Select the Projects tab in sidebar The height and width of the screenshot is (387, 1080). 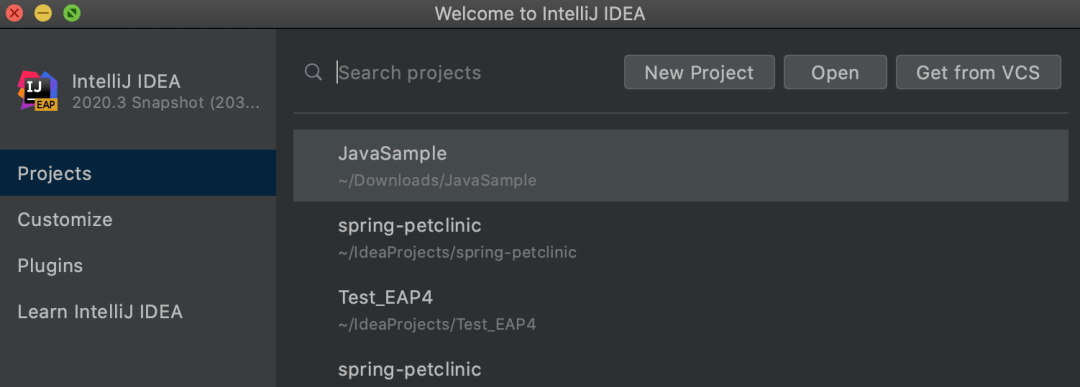(138, 173)
